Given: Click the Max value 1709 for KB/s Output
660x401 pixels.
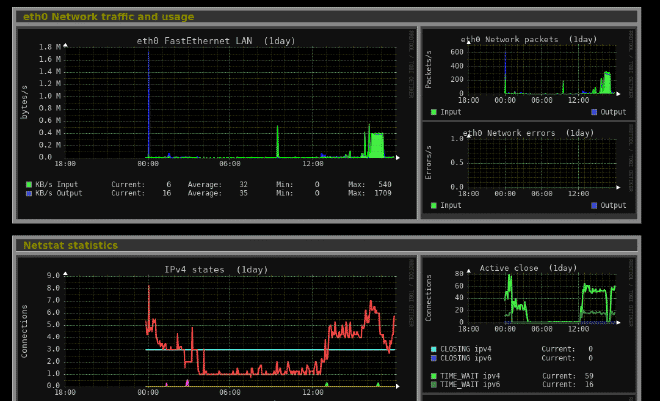Looking at the screenshot, I should pyautogui.click(x=383, y=193).
